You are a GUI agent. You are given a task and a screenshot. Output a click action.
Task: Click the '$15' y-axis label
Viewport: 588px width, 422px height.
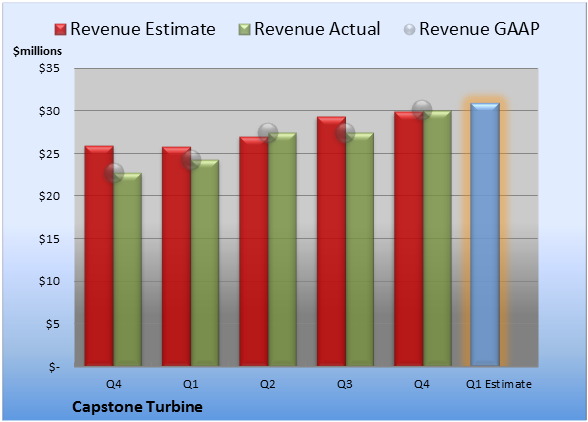[50, 239]
